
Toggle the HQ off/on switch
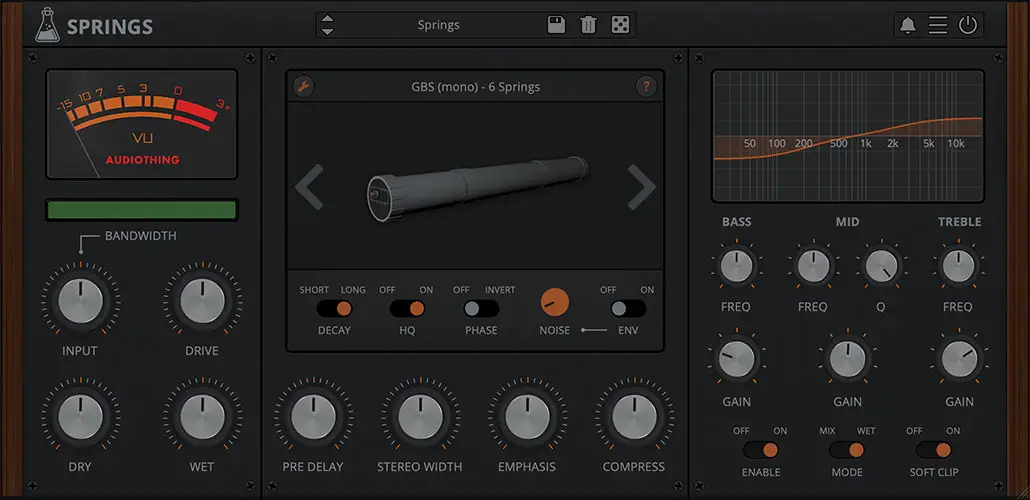(407, 309)
